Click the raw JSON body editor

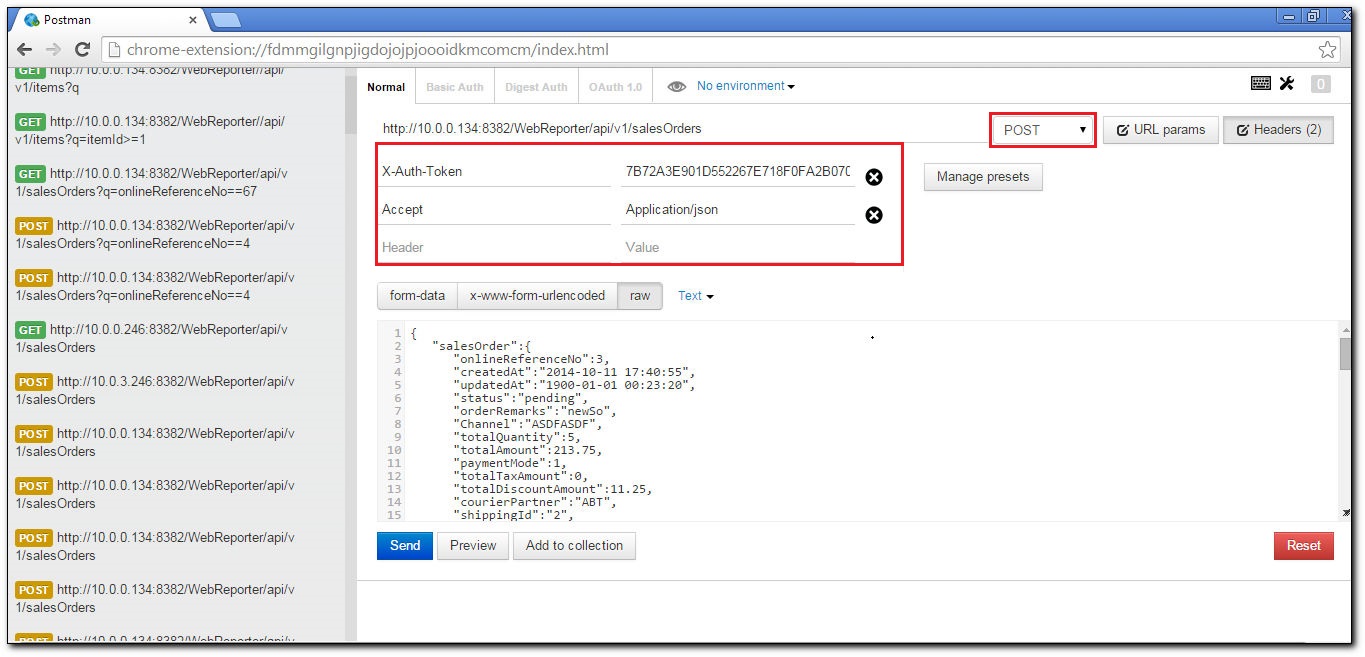point(858,421)
